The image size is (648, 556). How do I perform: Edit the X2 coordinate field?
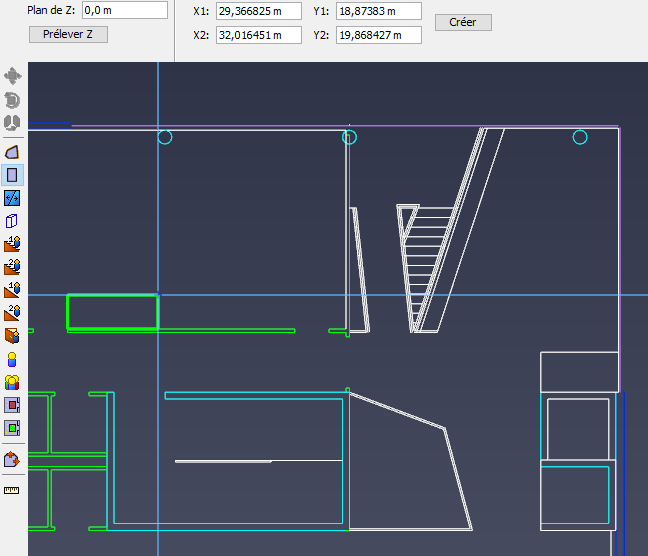[x=259, y=35]
